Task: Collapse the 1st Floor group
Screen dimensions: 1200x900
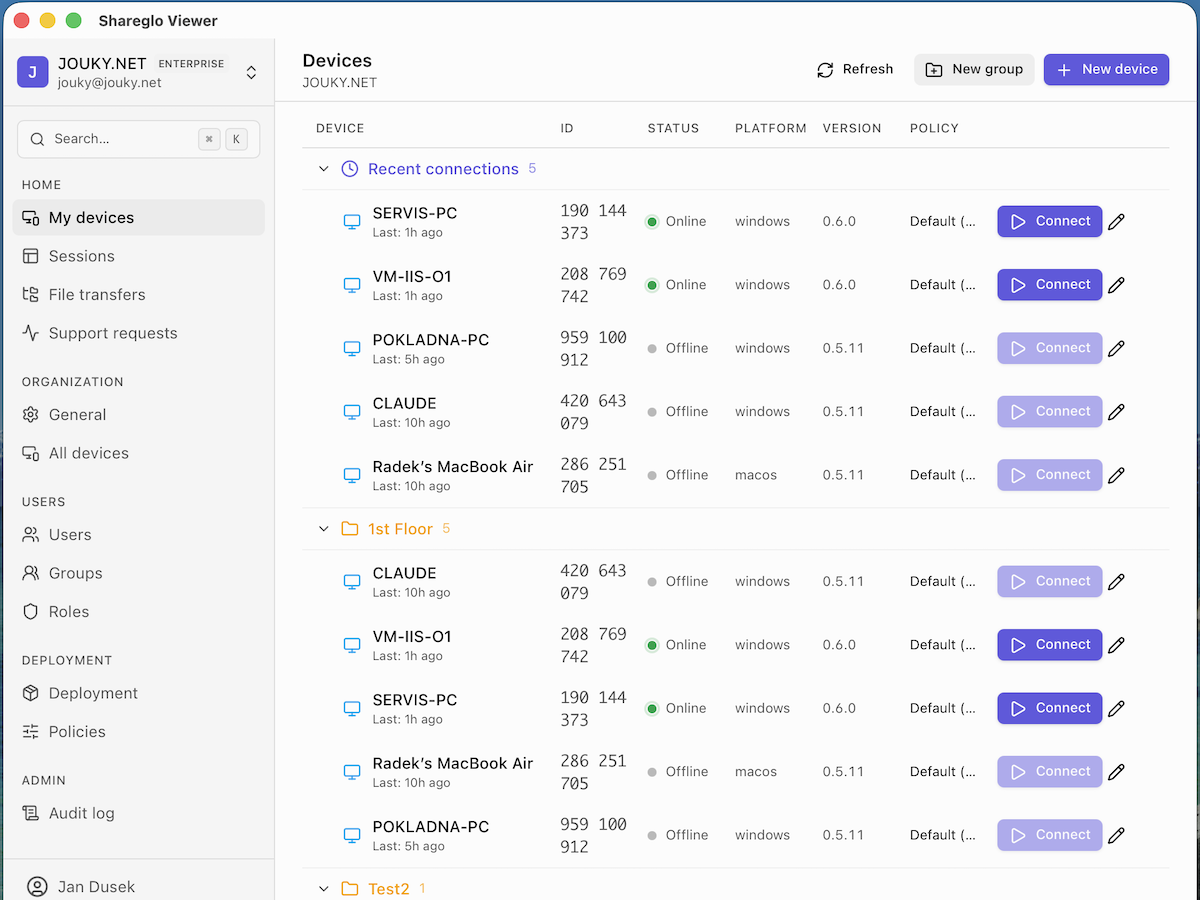Action: point(323,528)
